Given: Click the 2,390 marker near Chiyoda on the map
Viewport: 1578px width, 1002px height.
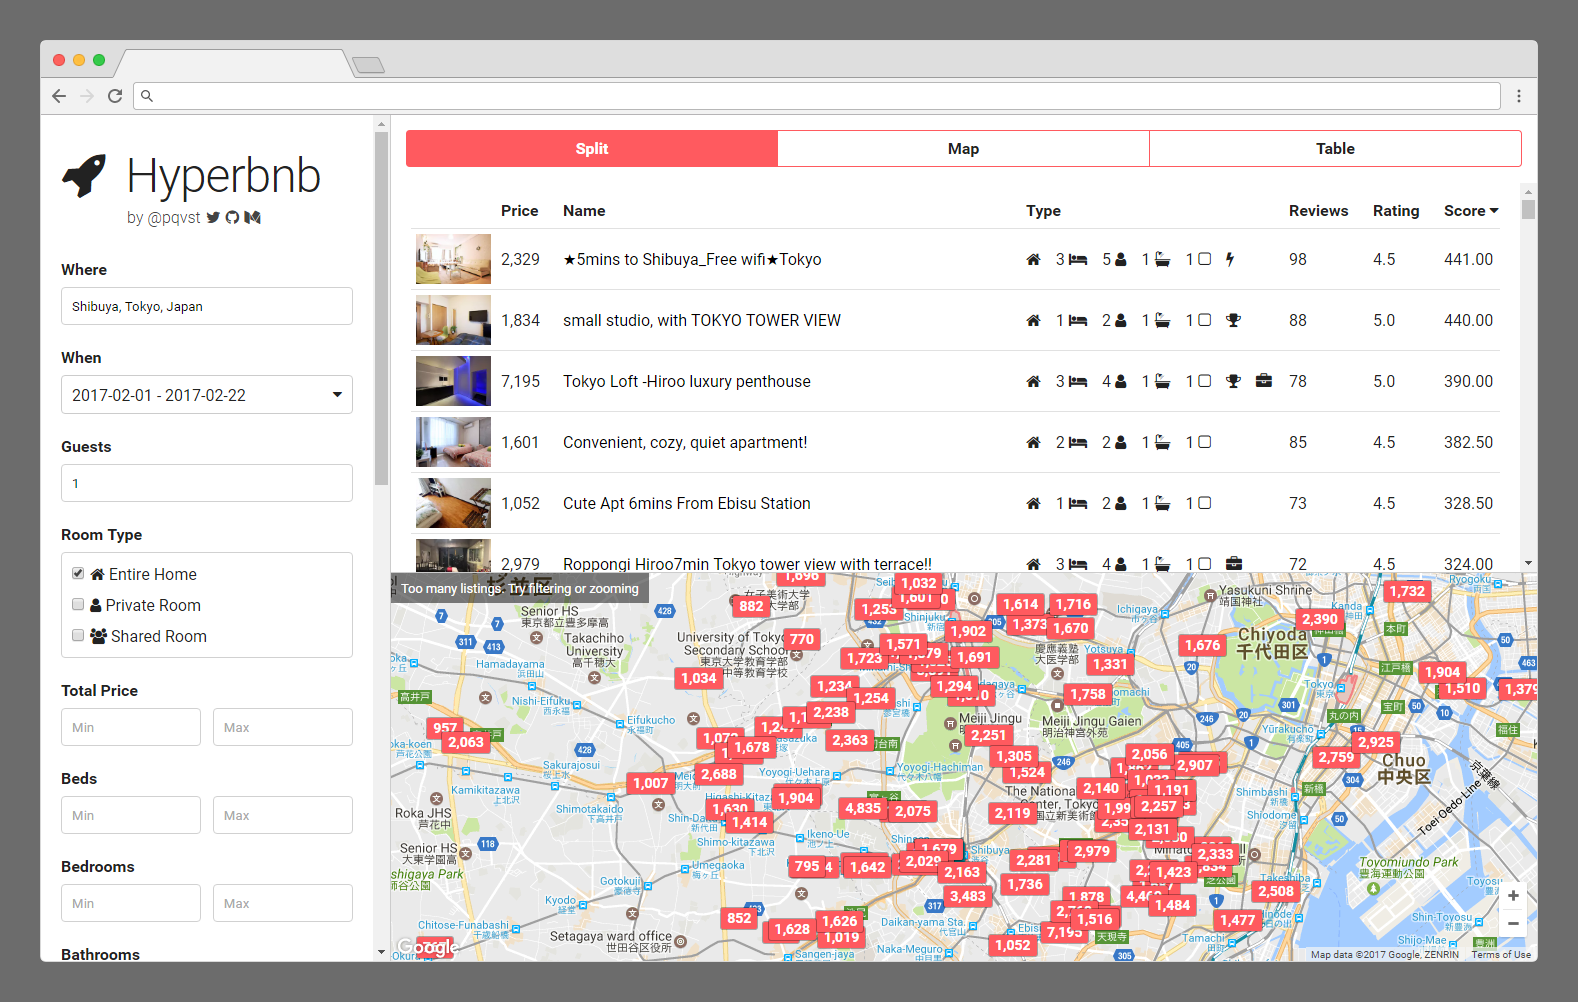Looking at the screenshot, I should click(x=1319, y=619).
